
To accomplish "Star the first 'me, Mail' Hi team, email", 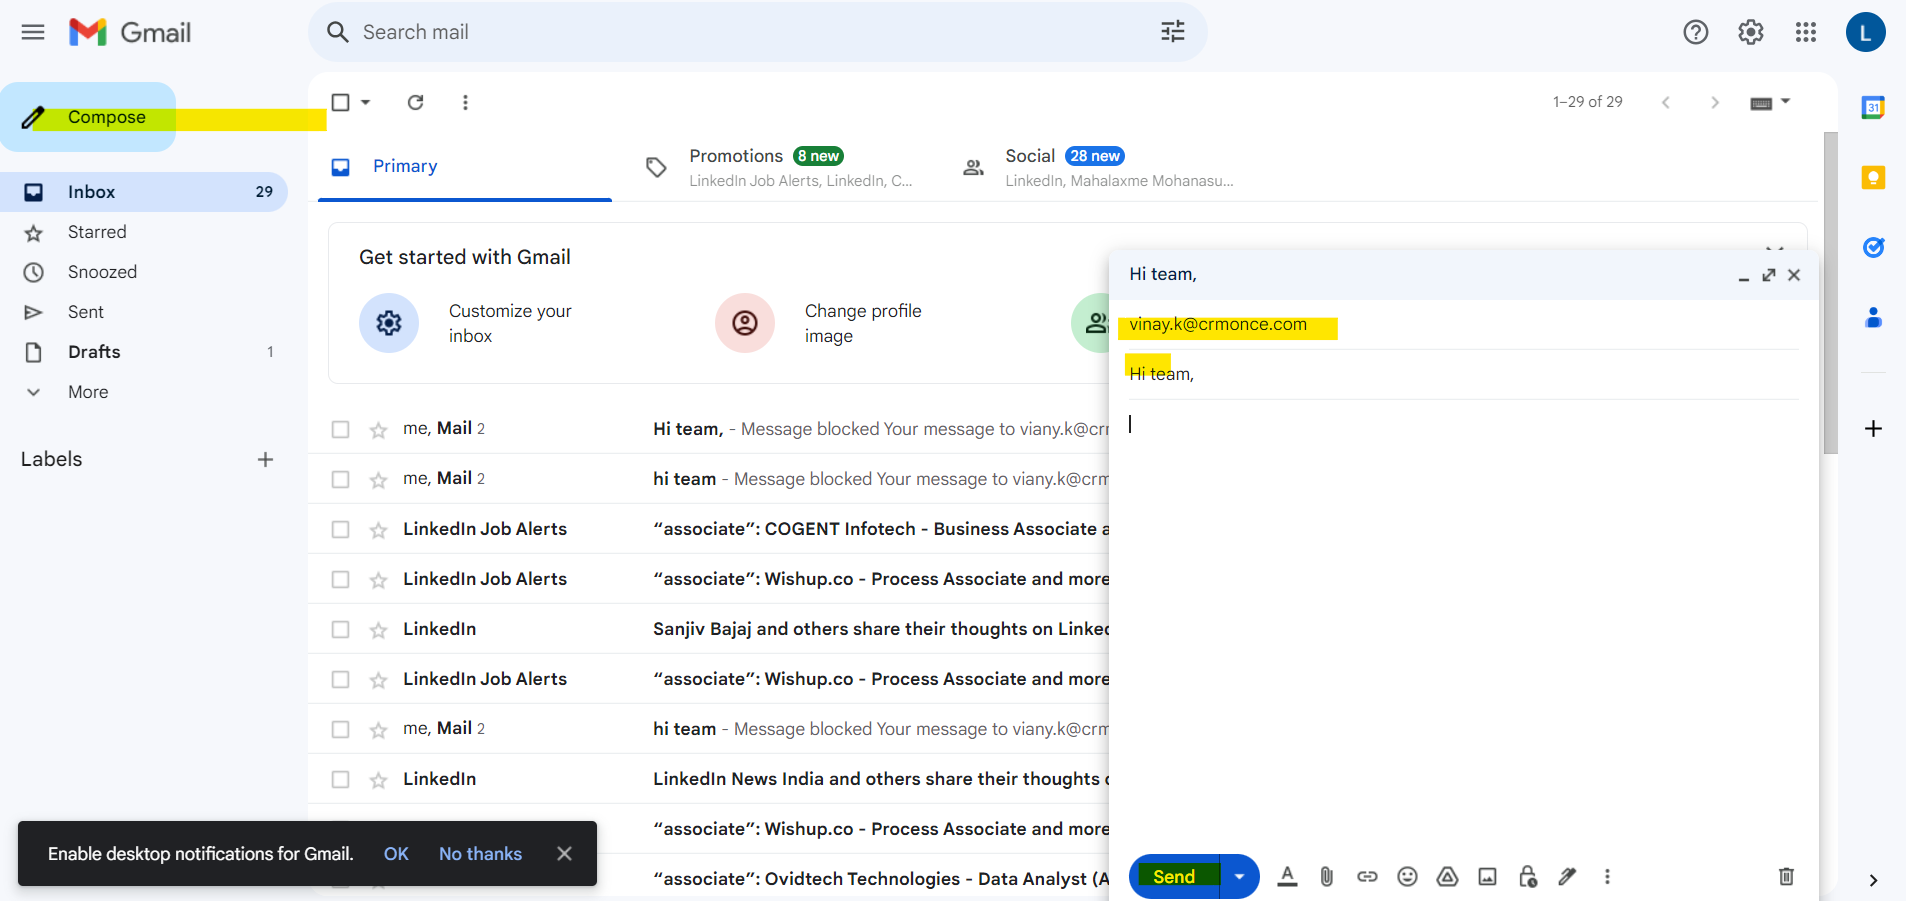I will coord(378,430).
